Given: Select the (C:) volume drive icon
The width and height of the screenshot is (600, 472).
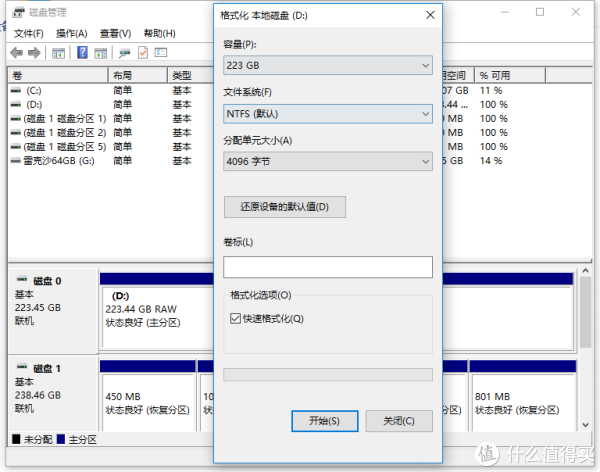Looking at the screenshot, I should pos(16,91).
